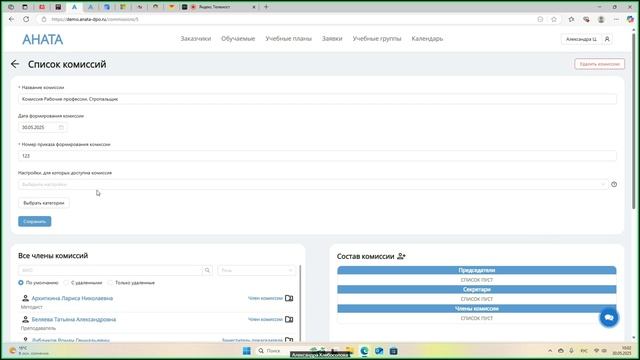Click the АНАТА logo

click(x=42, y=39)
